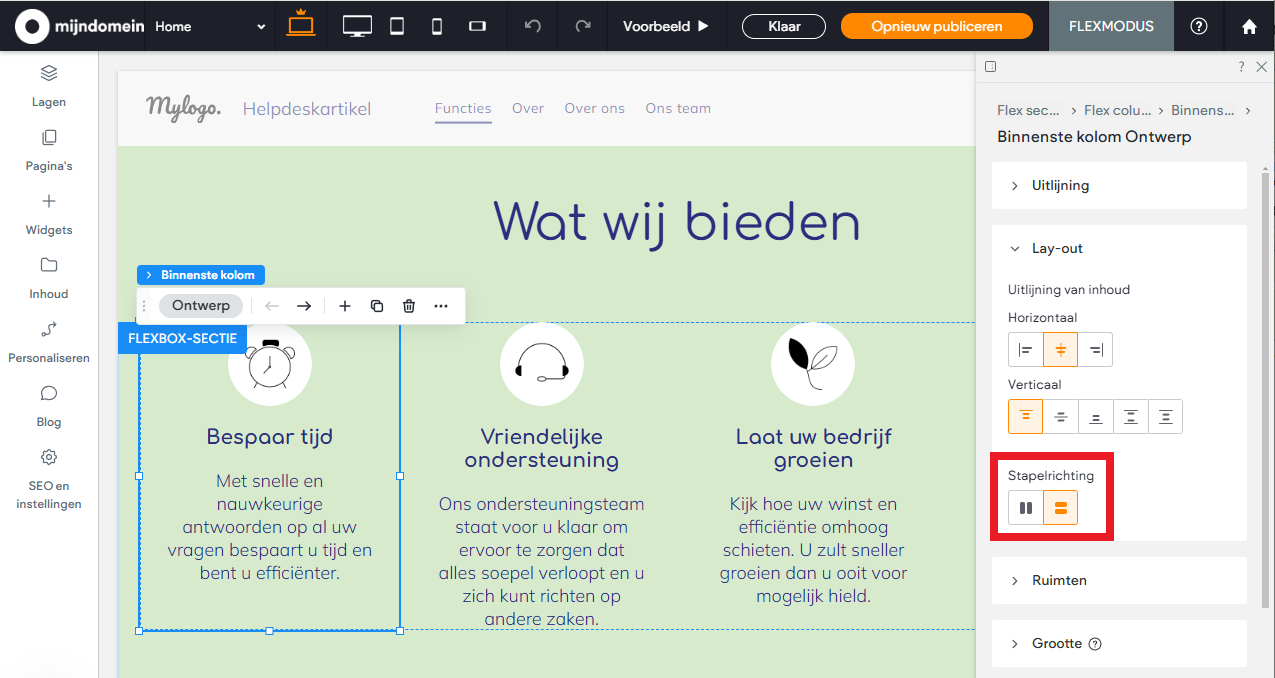
Task: Click the Klaar button
Action: (x=783, y=27)
